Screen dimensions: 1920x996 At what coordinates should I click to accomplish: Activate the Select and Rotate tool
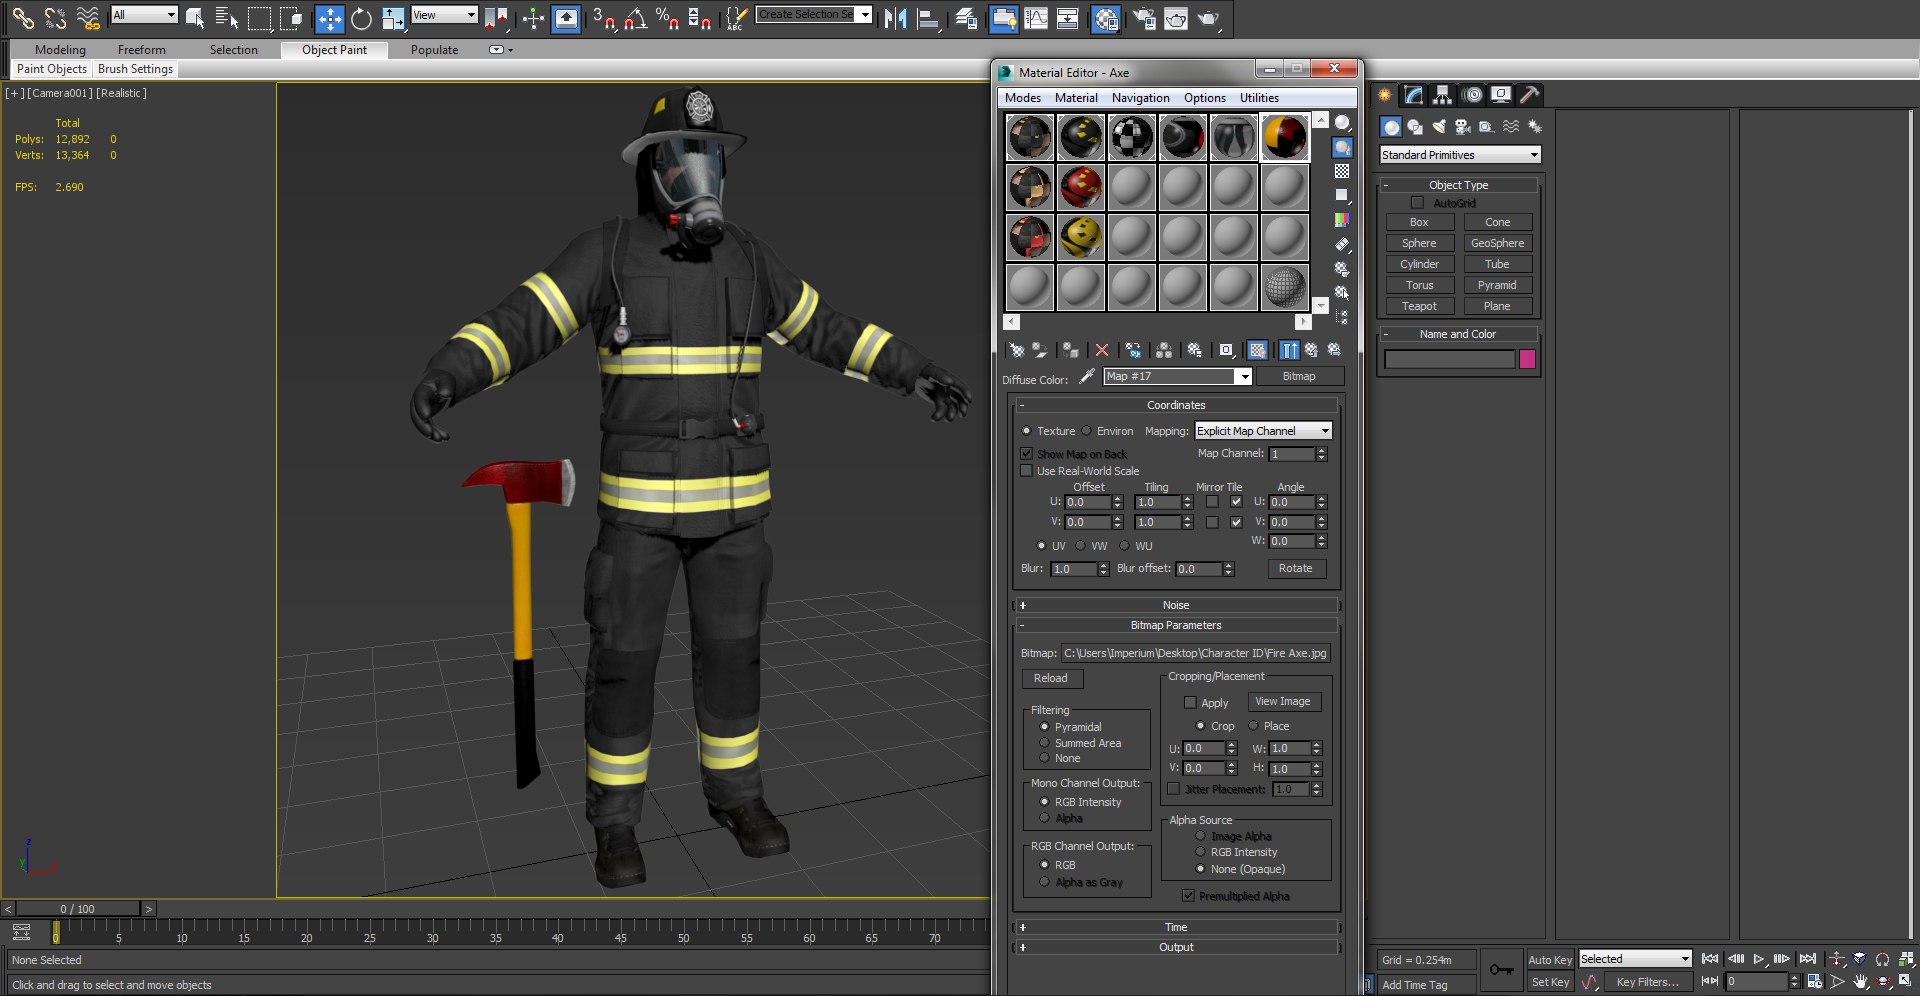coord(361,18)
